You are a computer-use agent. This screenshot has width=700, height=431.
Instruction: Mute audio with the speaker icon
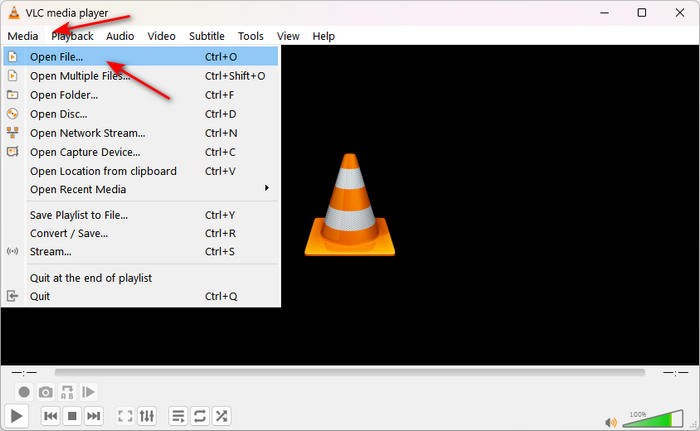pos(611,422)
